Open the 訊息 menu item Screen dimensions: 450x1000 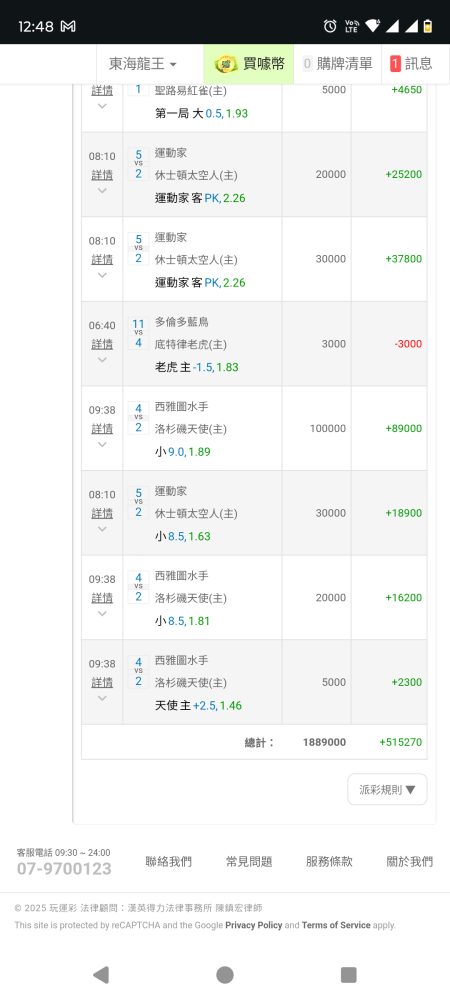(x=411, y=64)
